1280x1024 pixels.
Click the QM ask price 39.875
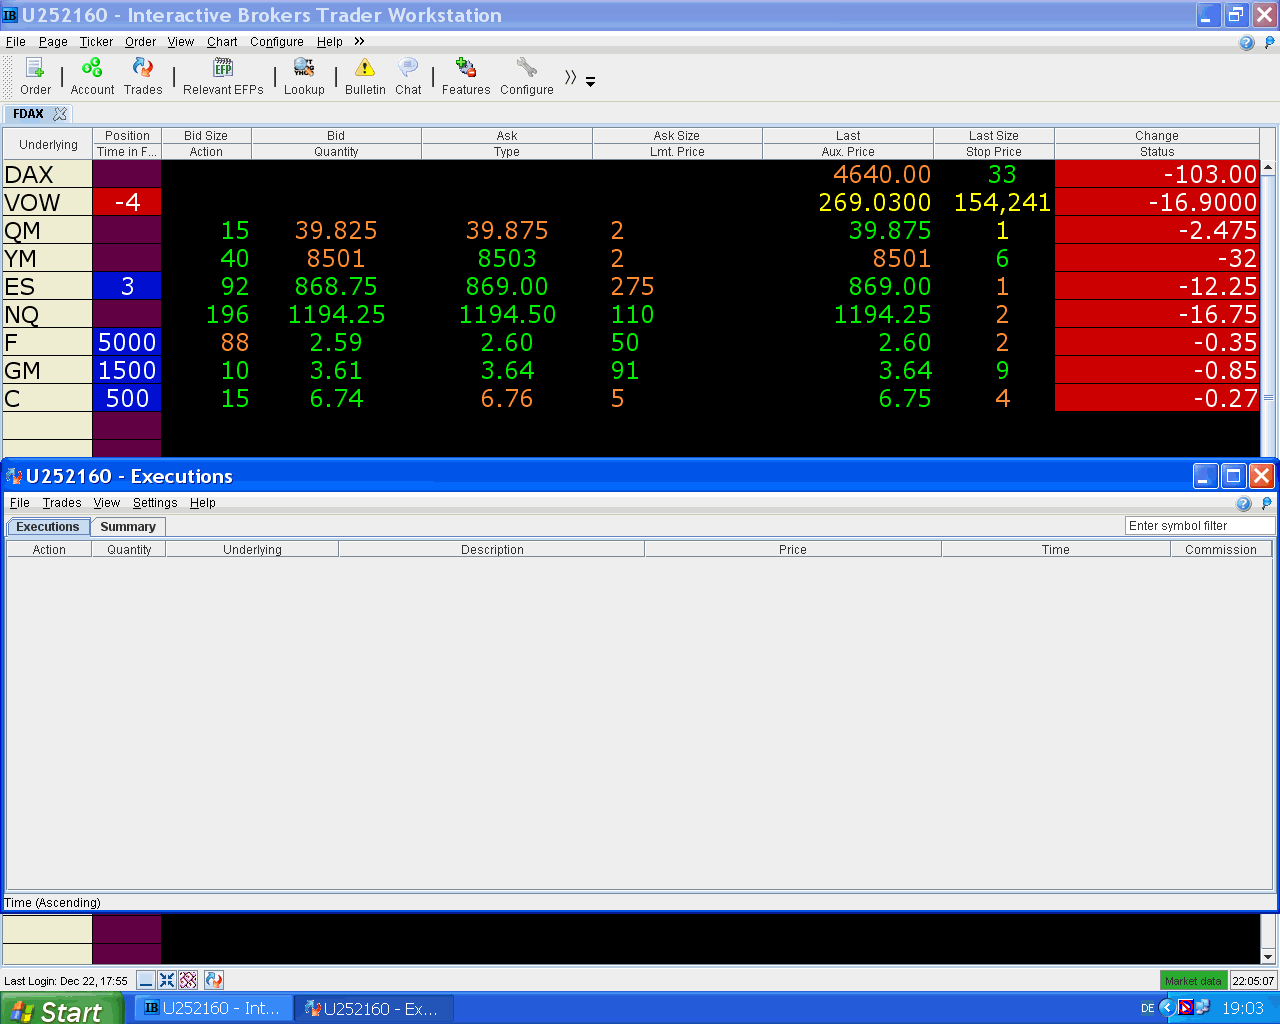507,230
